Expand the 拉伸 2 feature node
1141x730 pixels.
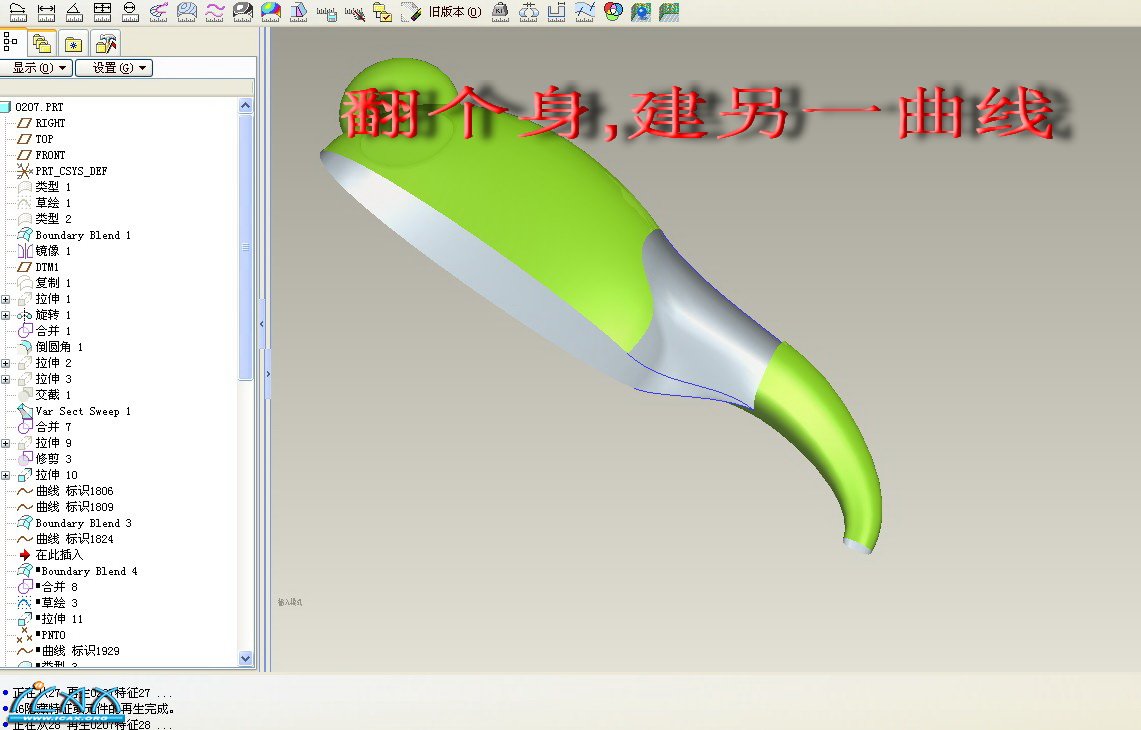click(x=6, y=363)
